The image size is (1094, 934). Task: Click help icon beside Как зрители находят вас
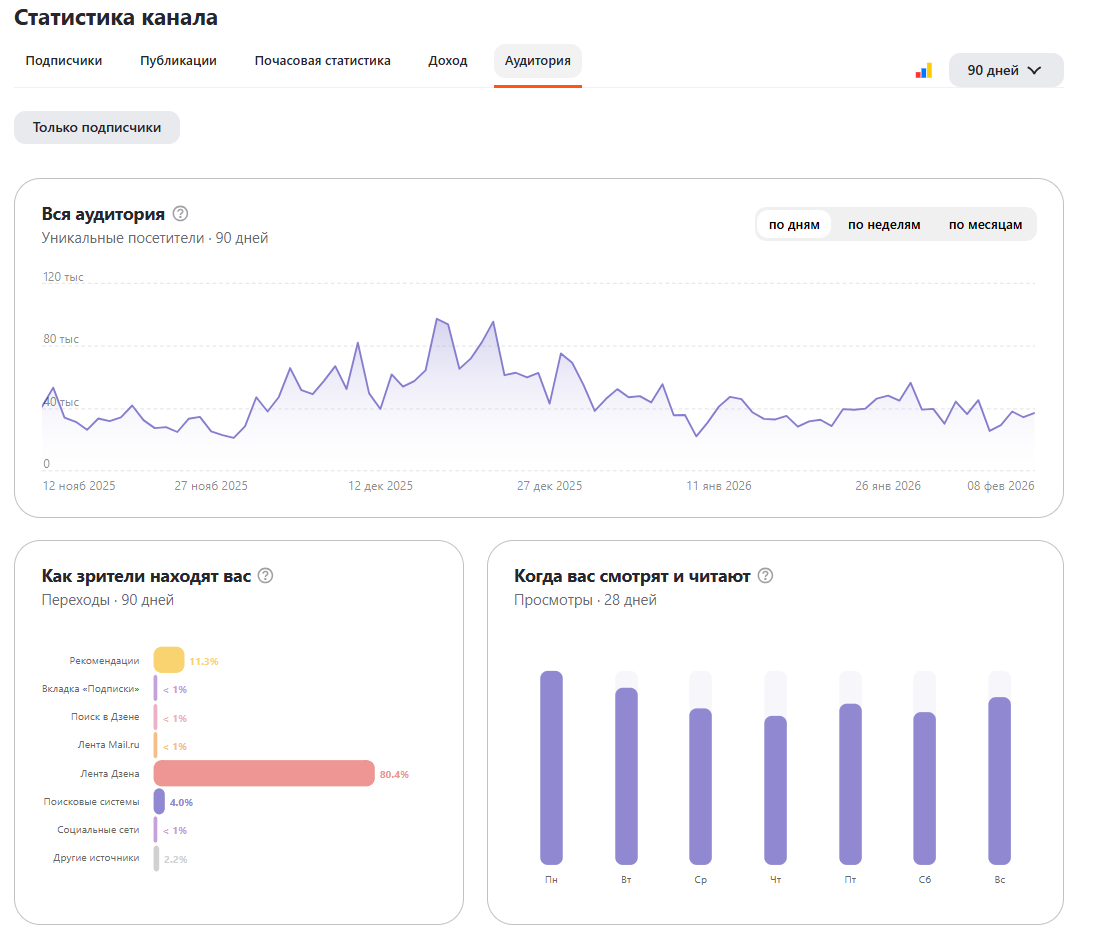point(265,576)
